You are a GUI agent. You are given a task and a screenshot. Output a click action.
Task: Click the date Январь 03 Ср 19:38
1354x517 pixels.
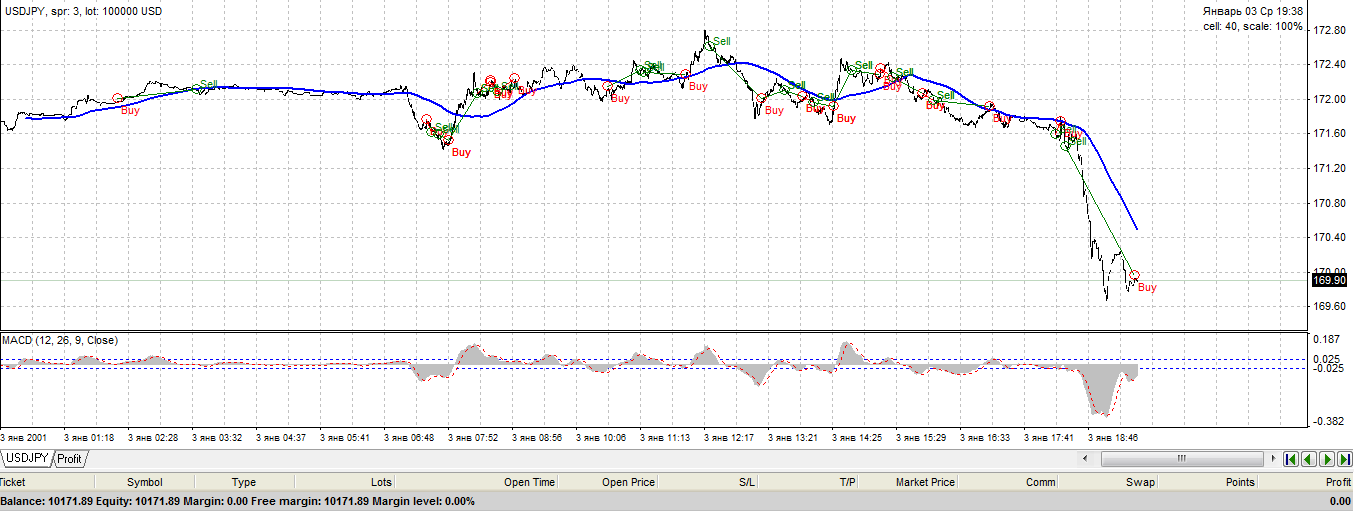(1252, 11)
